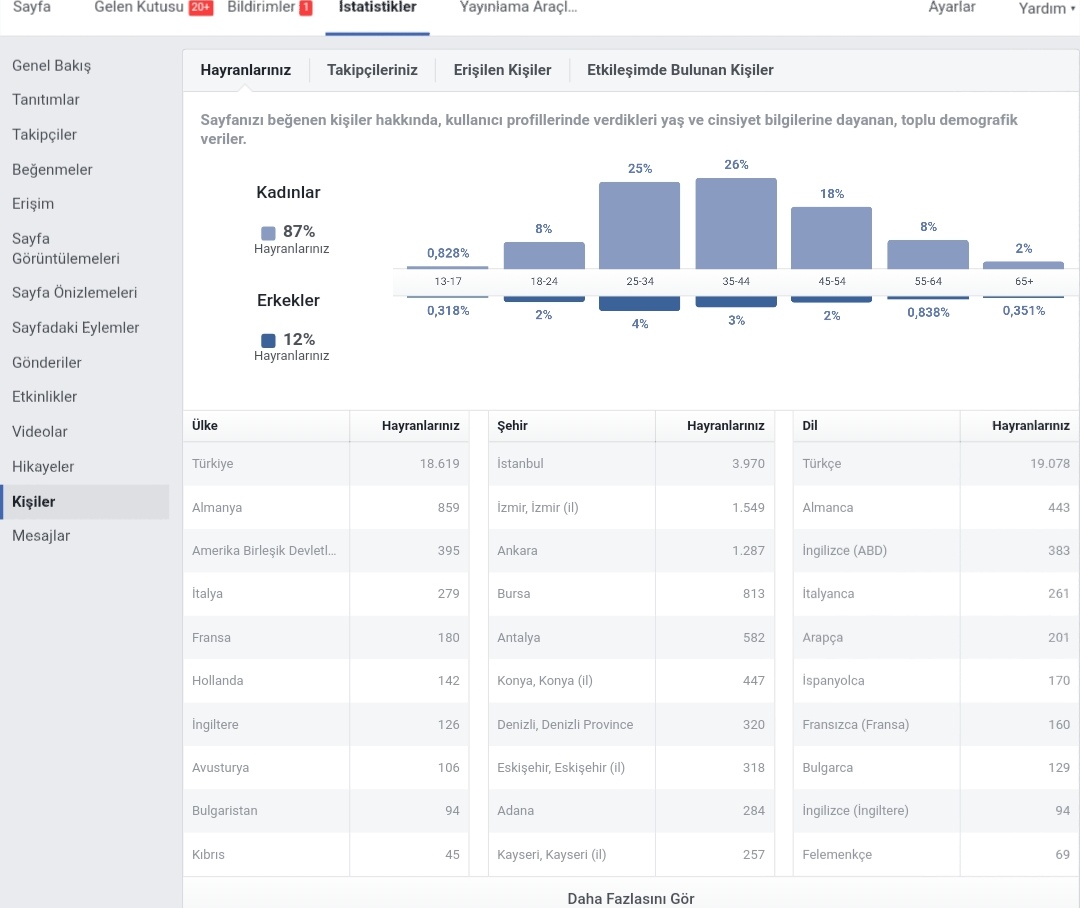
Task: Open the Yardım dropdown menu
Action: [1046, 8]
